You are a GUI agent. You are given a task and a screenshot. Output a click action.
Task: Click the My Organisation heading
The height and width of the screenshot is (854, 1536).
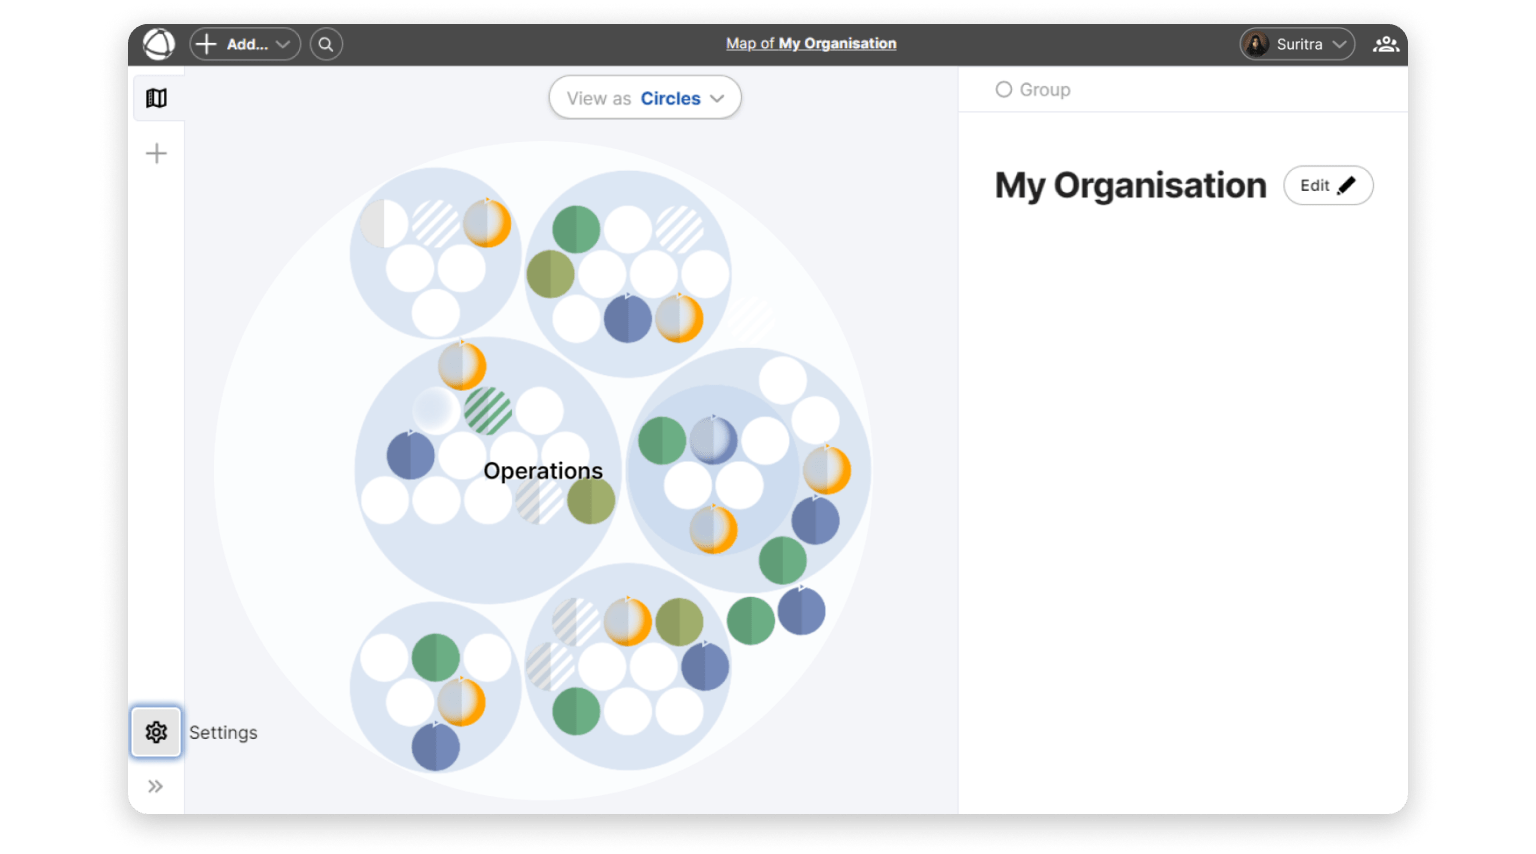(1130, 185)
